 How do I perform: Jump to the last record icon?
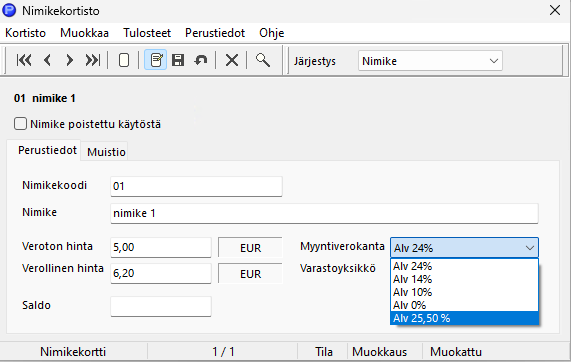(x=92, y=60)
